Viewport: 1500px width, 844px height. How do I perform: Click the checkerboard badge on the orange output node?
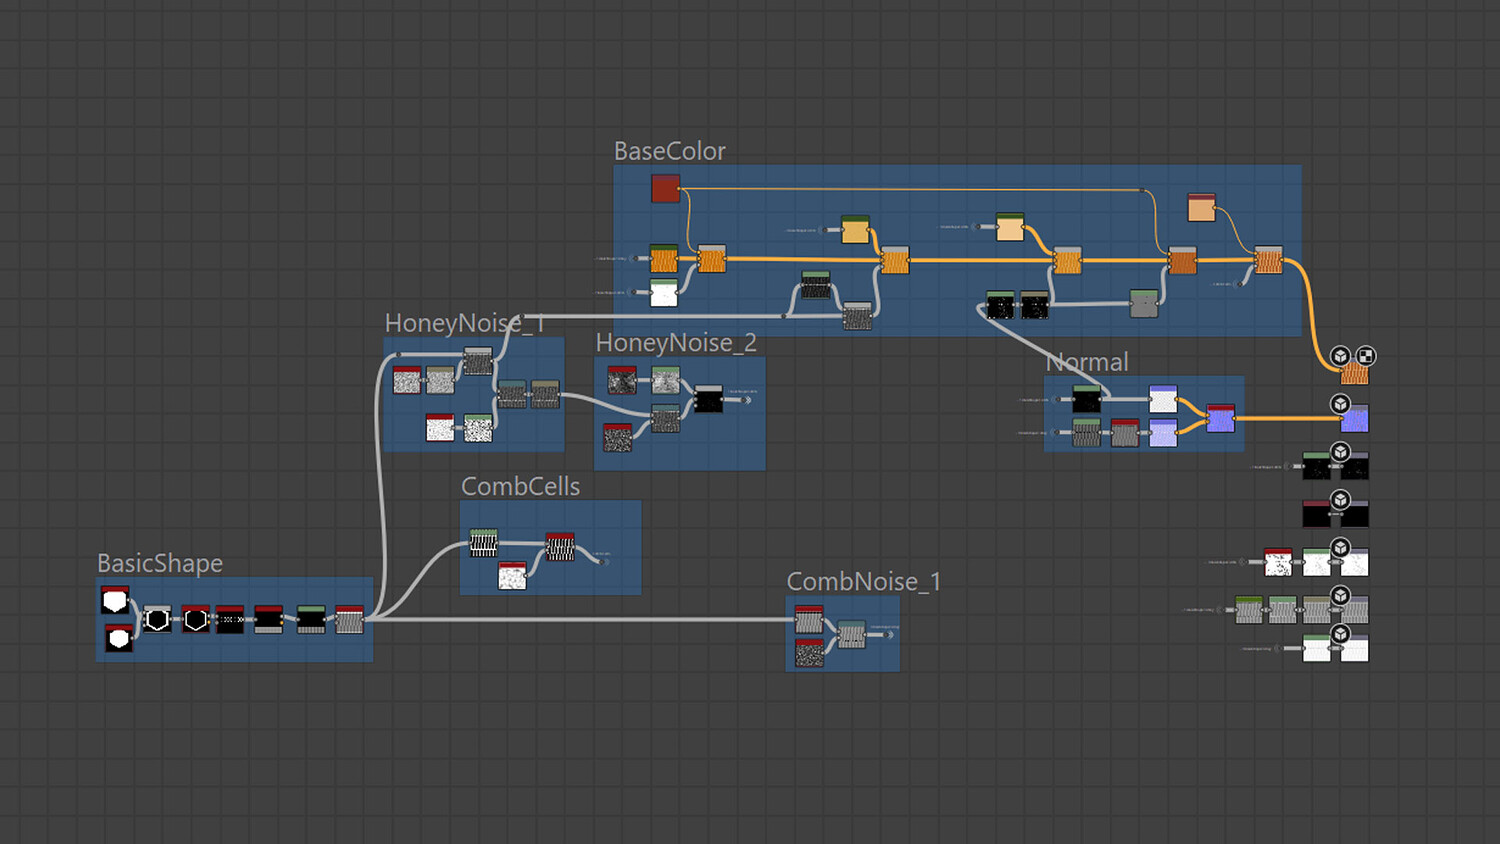coord(1366,356)
